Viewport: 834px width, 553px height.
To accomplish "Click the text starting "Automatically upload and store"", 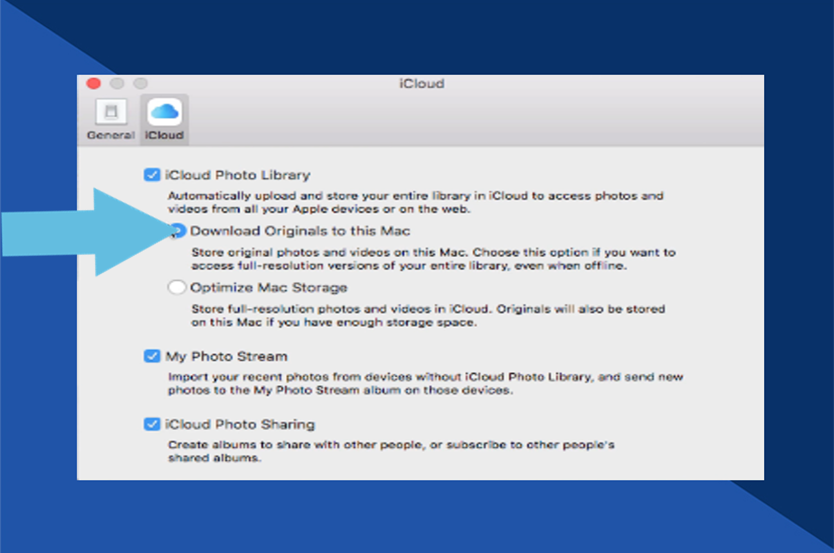I will coord(415,202).
